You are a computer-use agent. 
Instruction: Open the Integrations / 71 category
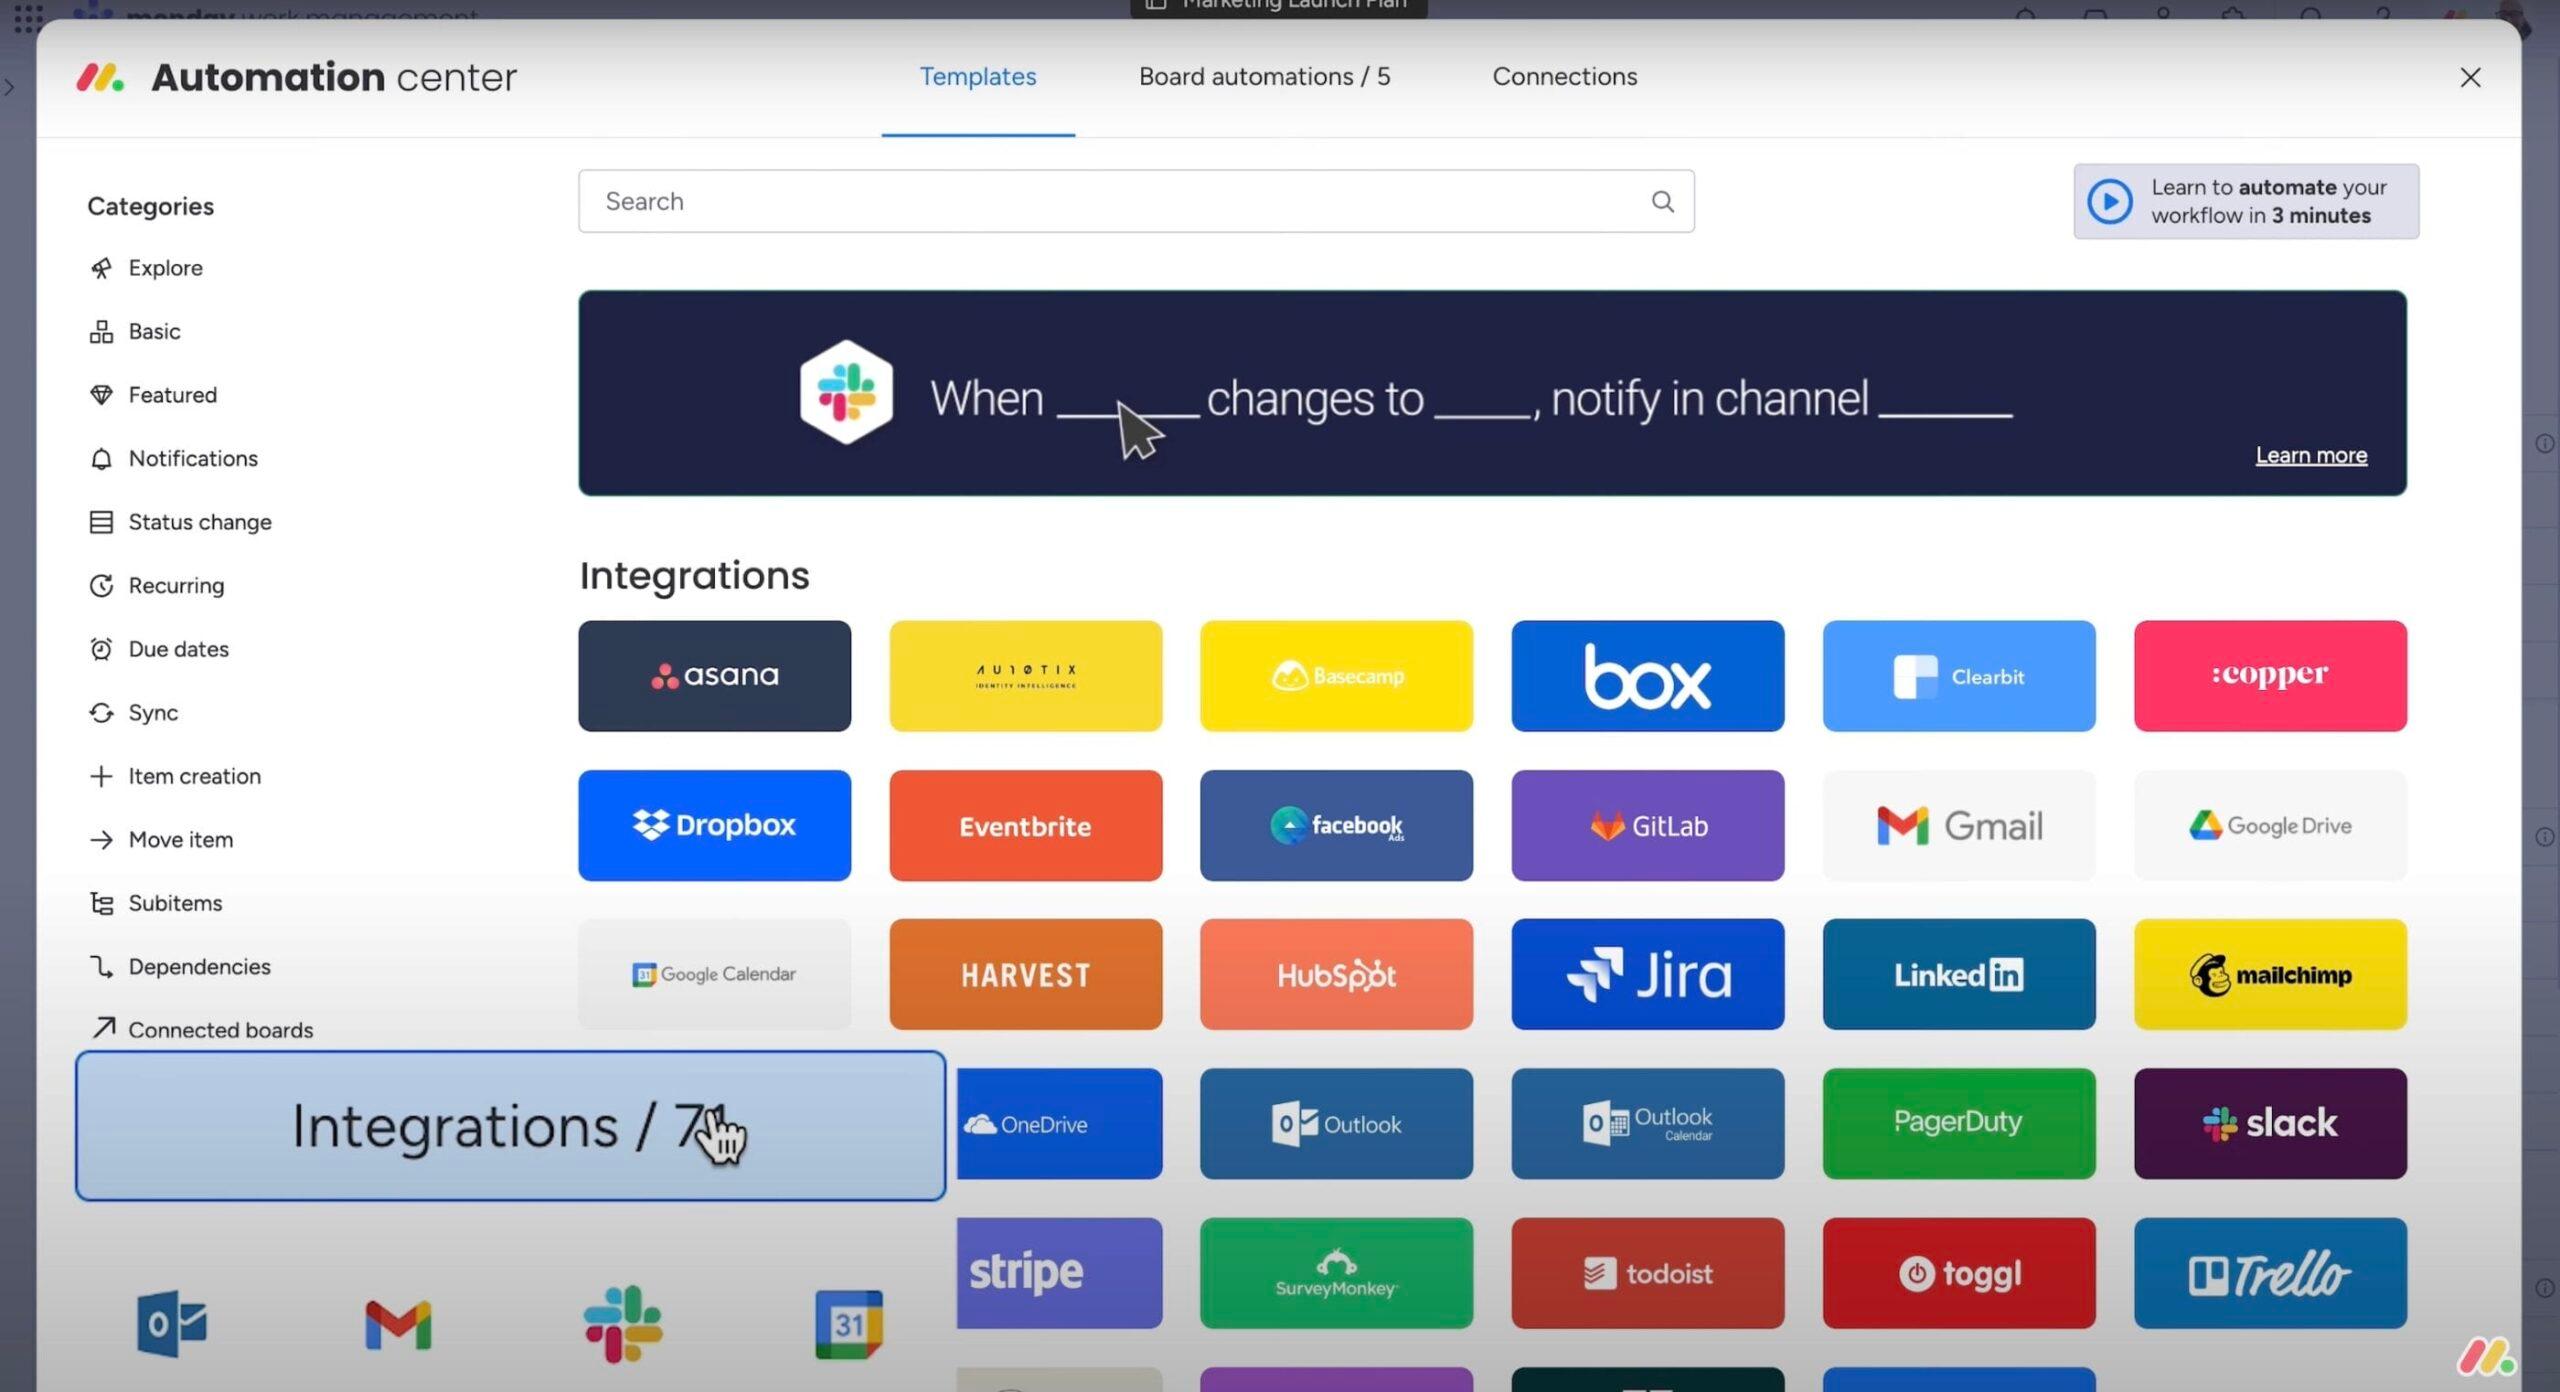[510, 1125]
